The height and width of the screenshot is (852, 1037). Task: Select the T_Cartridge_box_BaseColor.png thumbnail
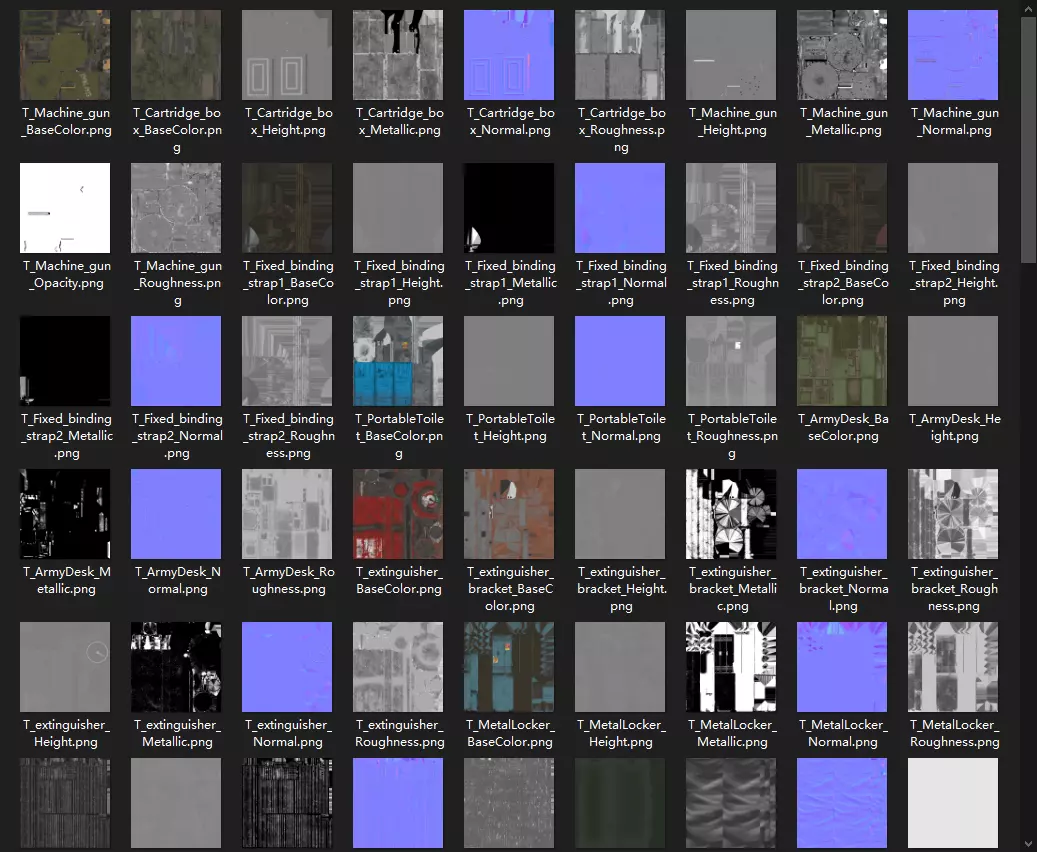coord(176,55)
